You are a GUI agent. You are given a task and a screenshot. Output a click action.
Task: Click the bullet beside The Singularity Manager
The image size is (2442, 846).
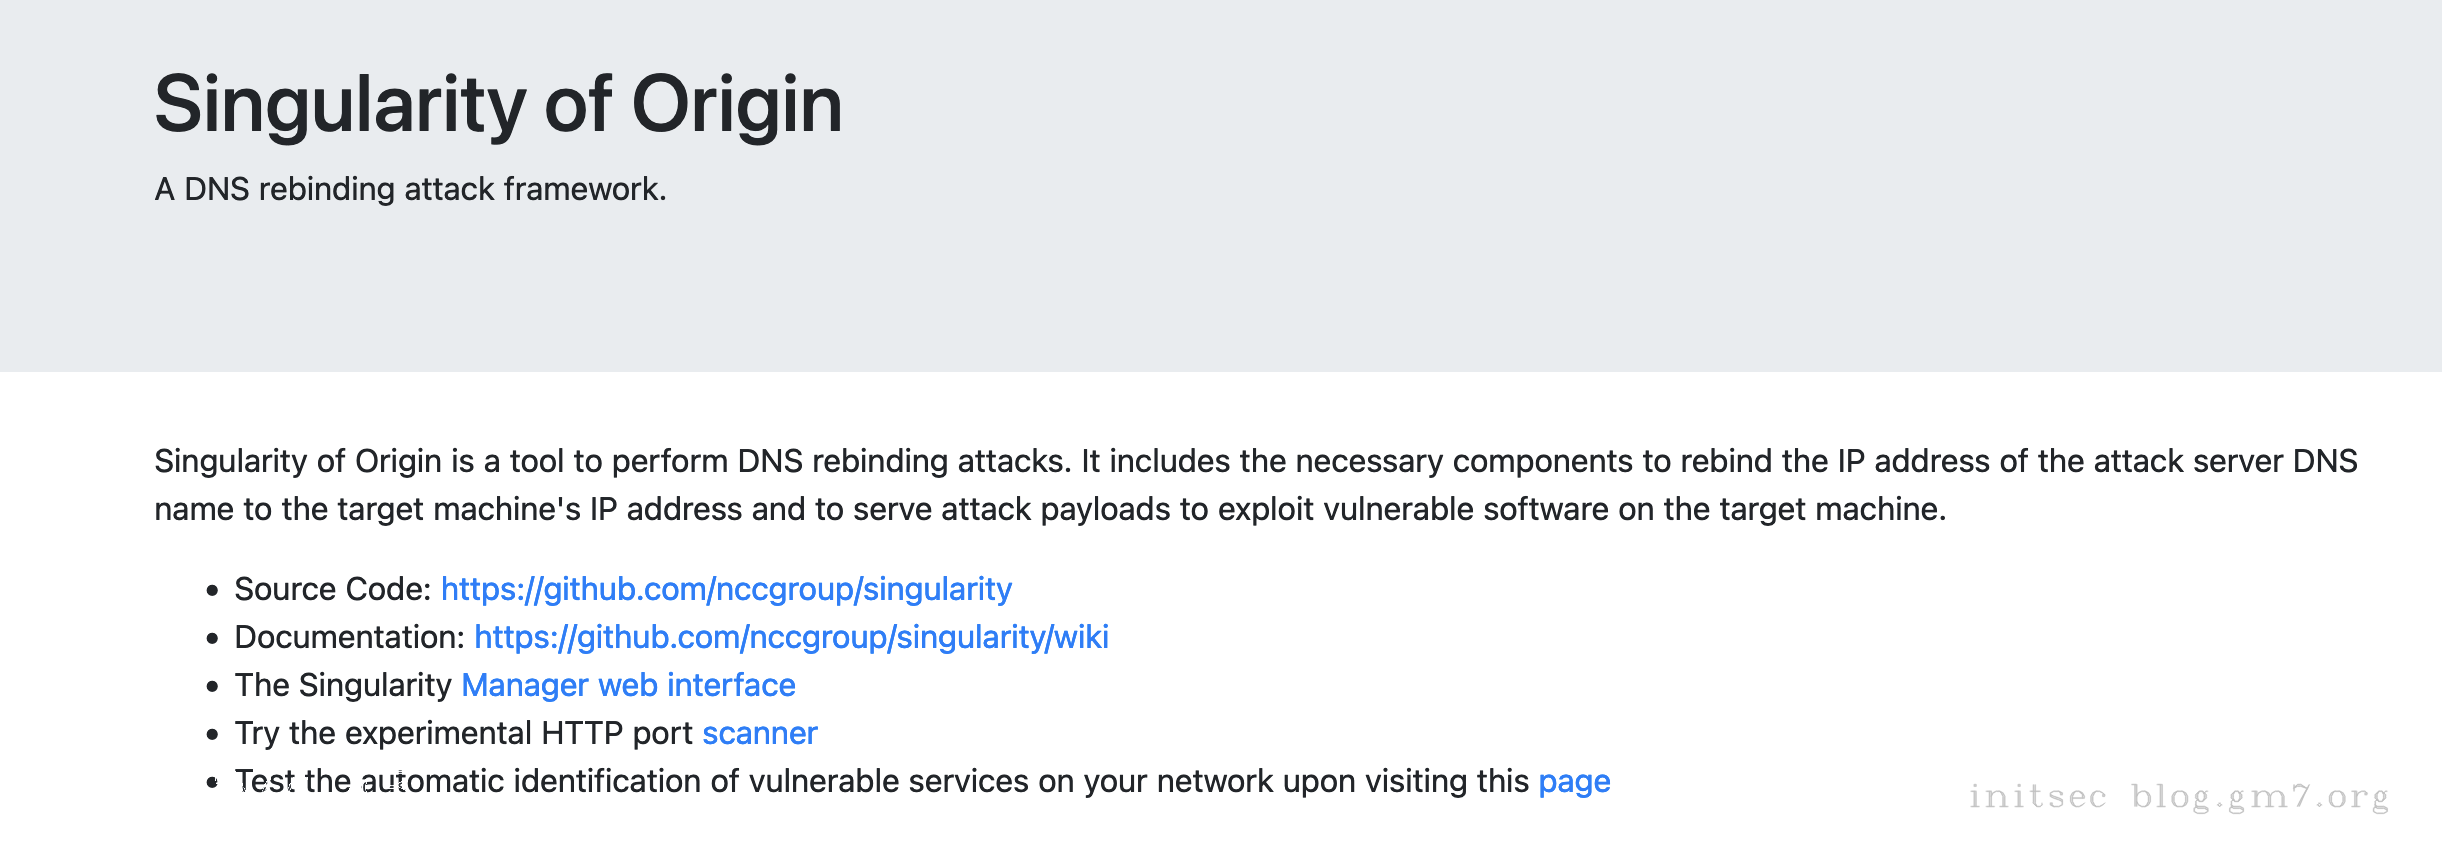212,687
